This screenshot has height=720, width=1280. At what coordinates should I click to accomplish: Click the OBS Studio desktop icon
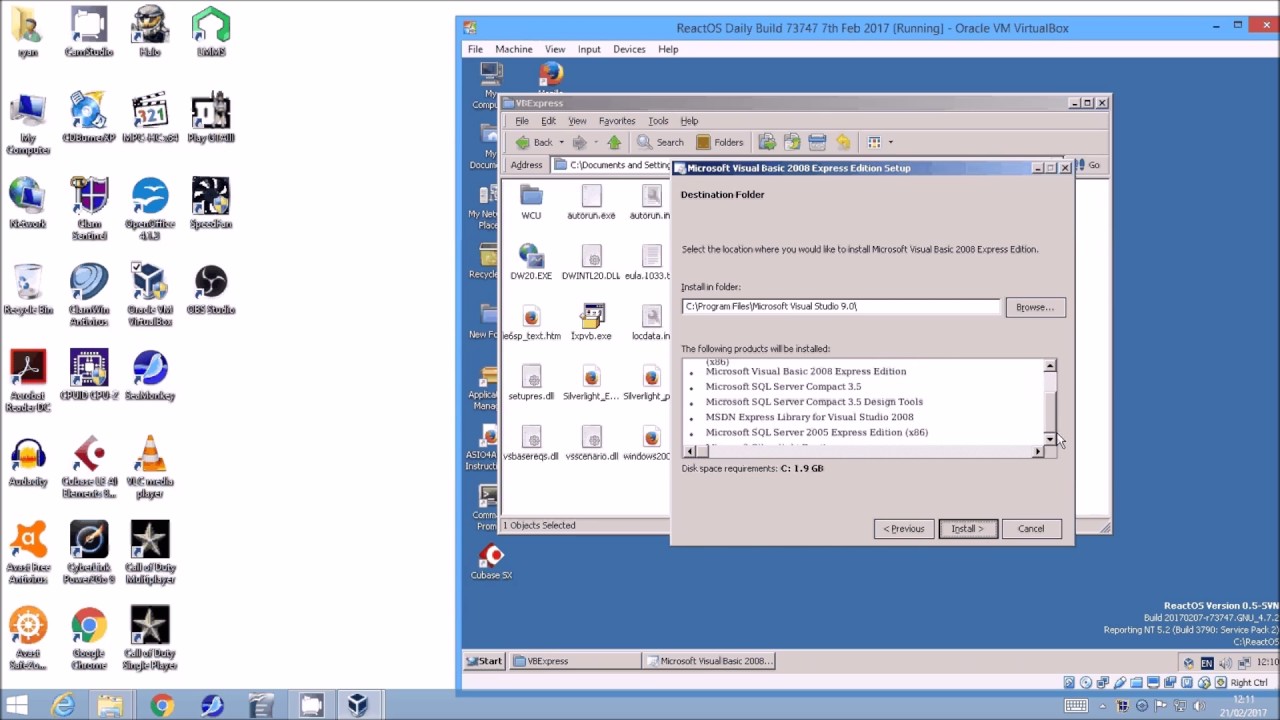pos(211,289)
